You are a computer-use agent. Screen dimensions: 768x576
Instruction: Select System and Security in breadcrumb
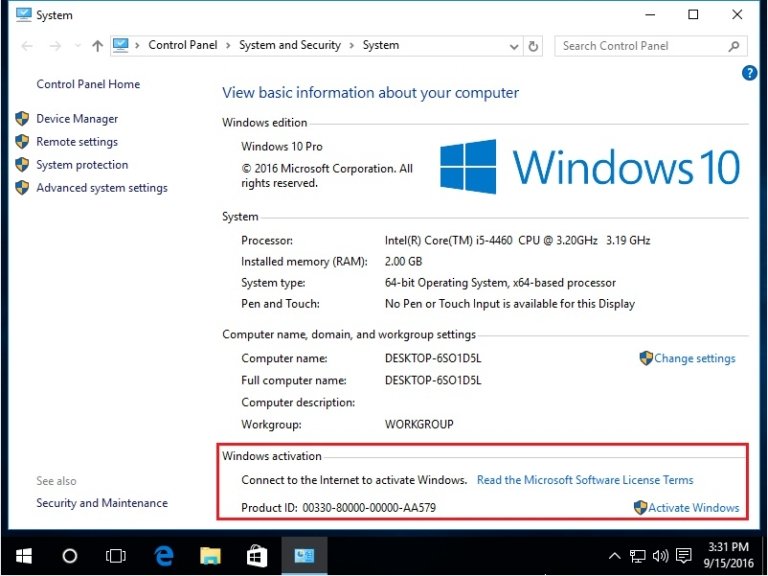pyautogui.click(x=290, y=46)
